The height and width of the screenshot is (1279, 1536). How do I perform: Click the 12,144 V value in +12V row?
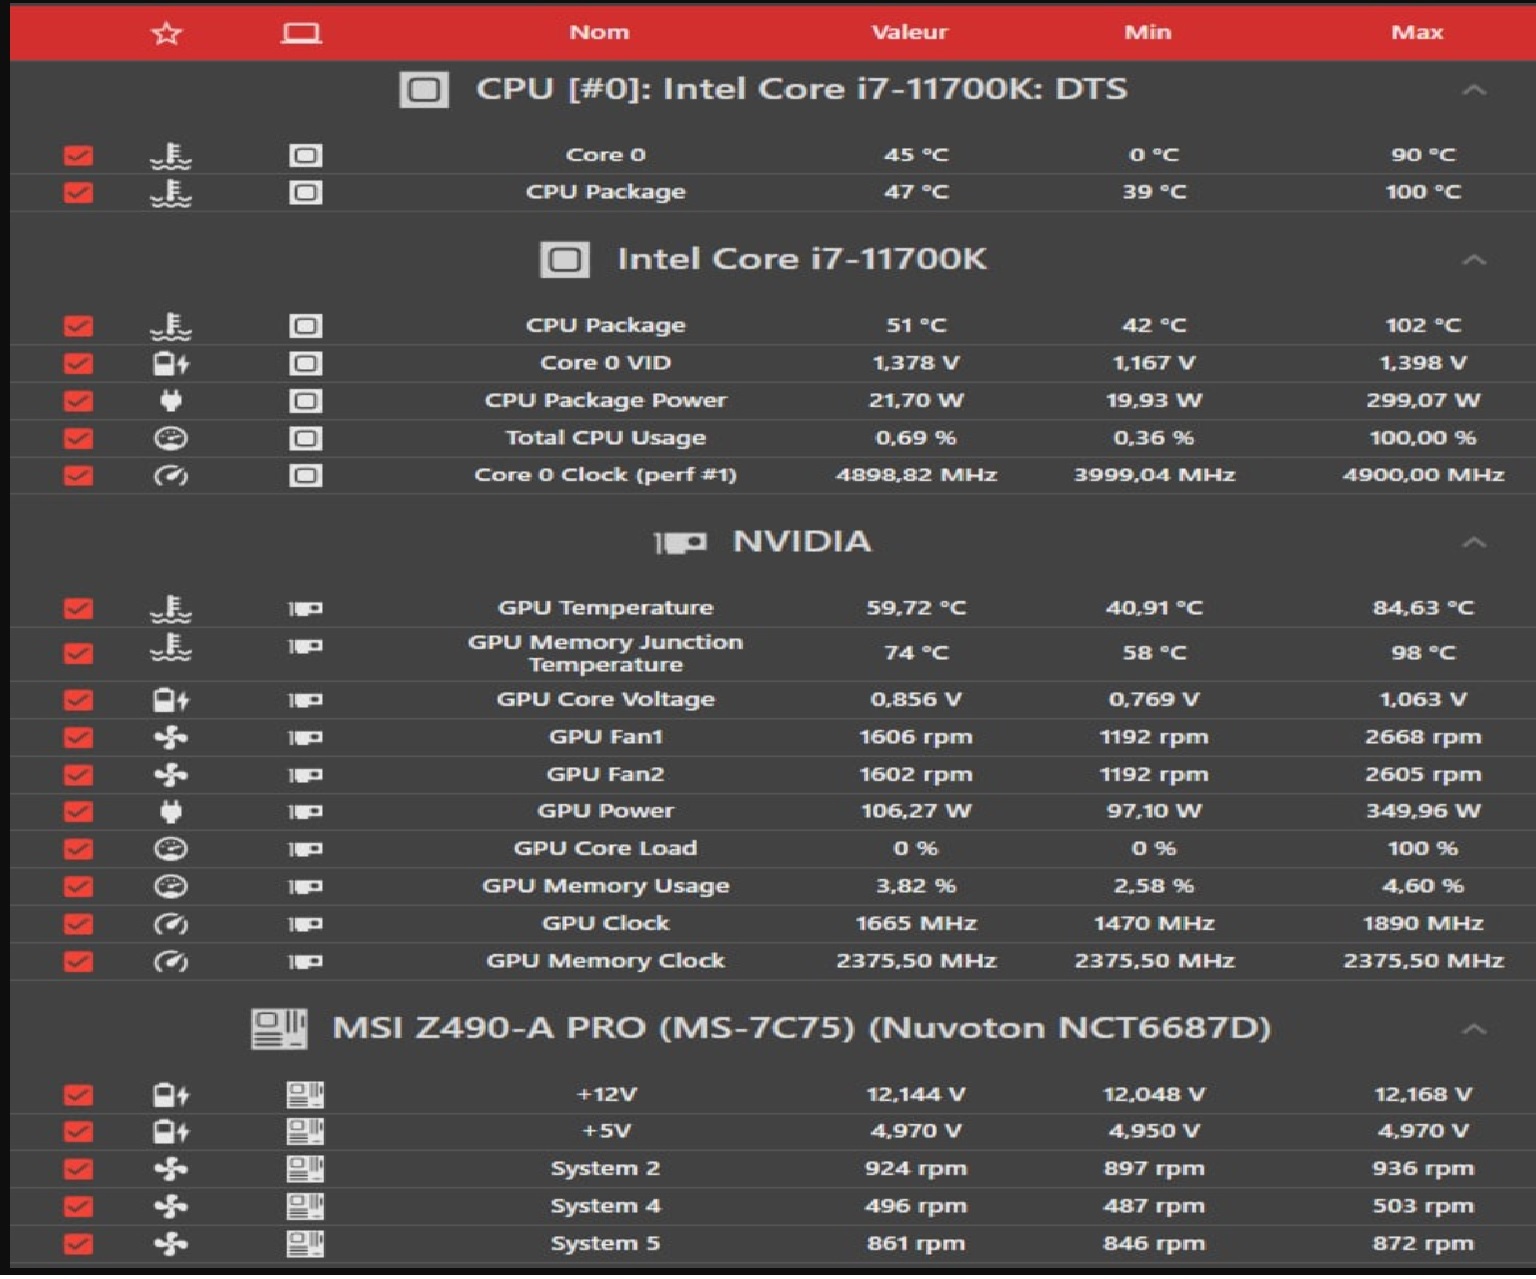pyautogui.click(x=916, y=1095)
